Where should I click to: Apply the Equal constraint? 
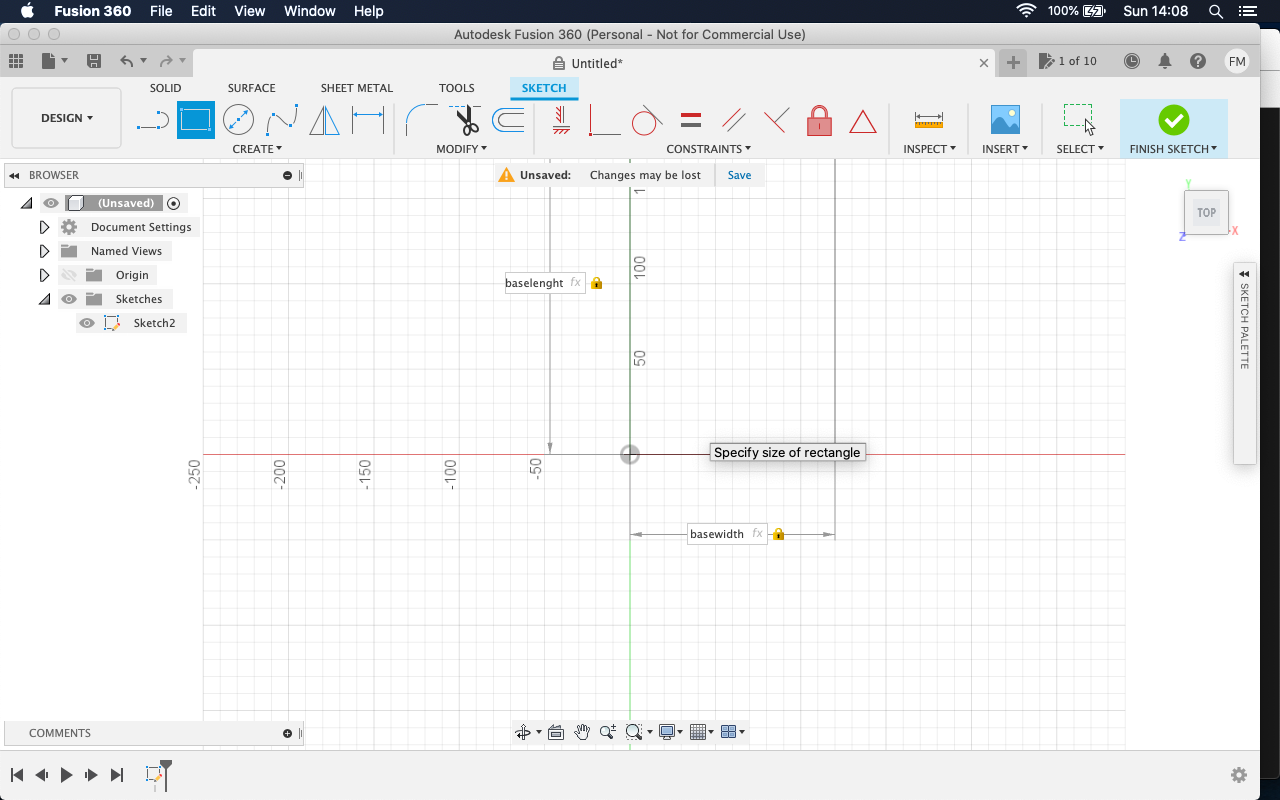coord(690,121)
